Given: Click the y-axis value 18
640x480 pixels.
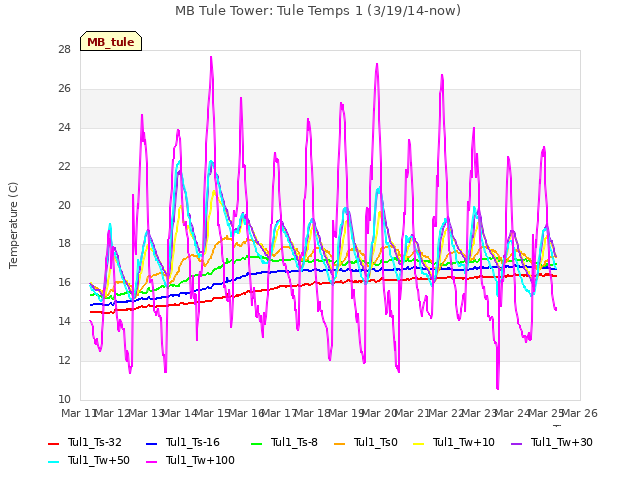Looking at the screenshot, I should click(64, 244).
